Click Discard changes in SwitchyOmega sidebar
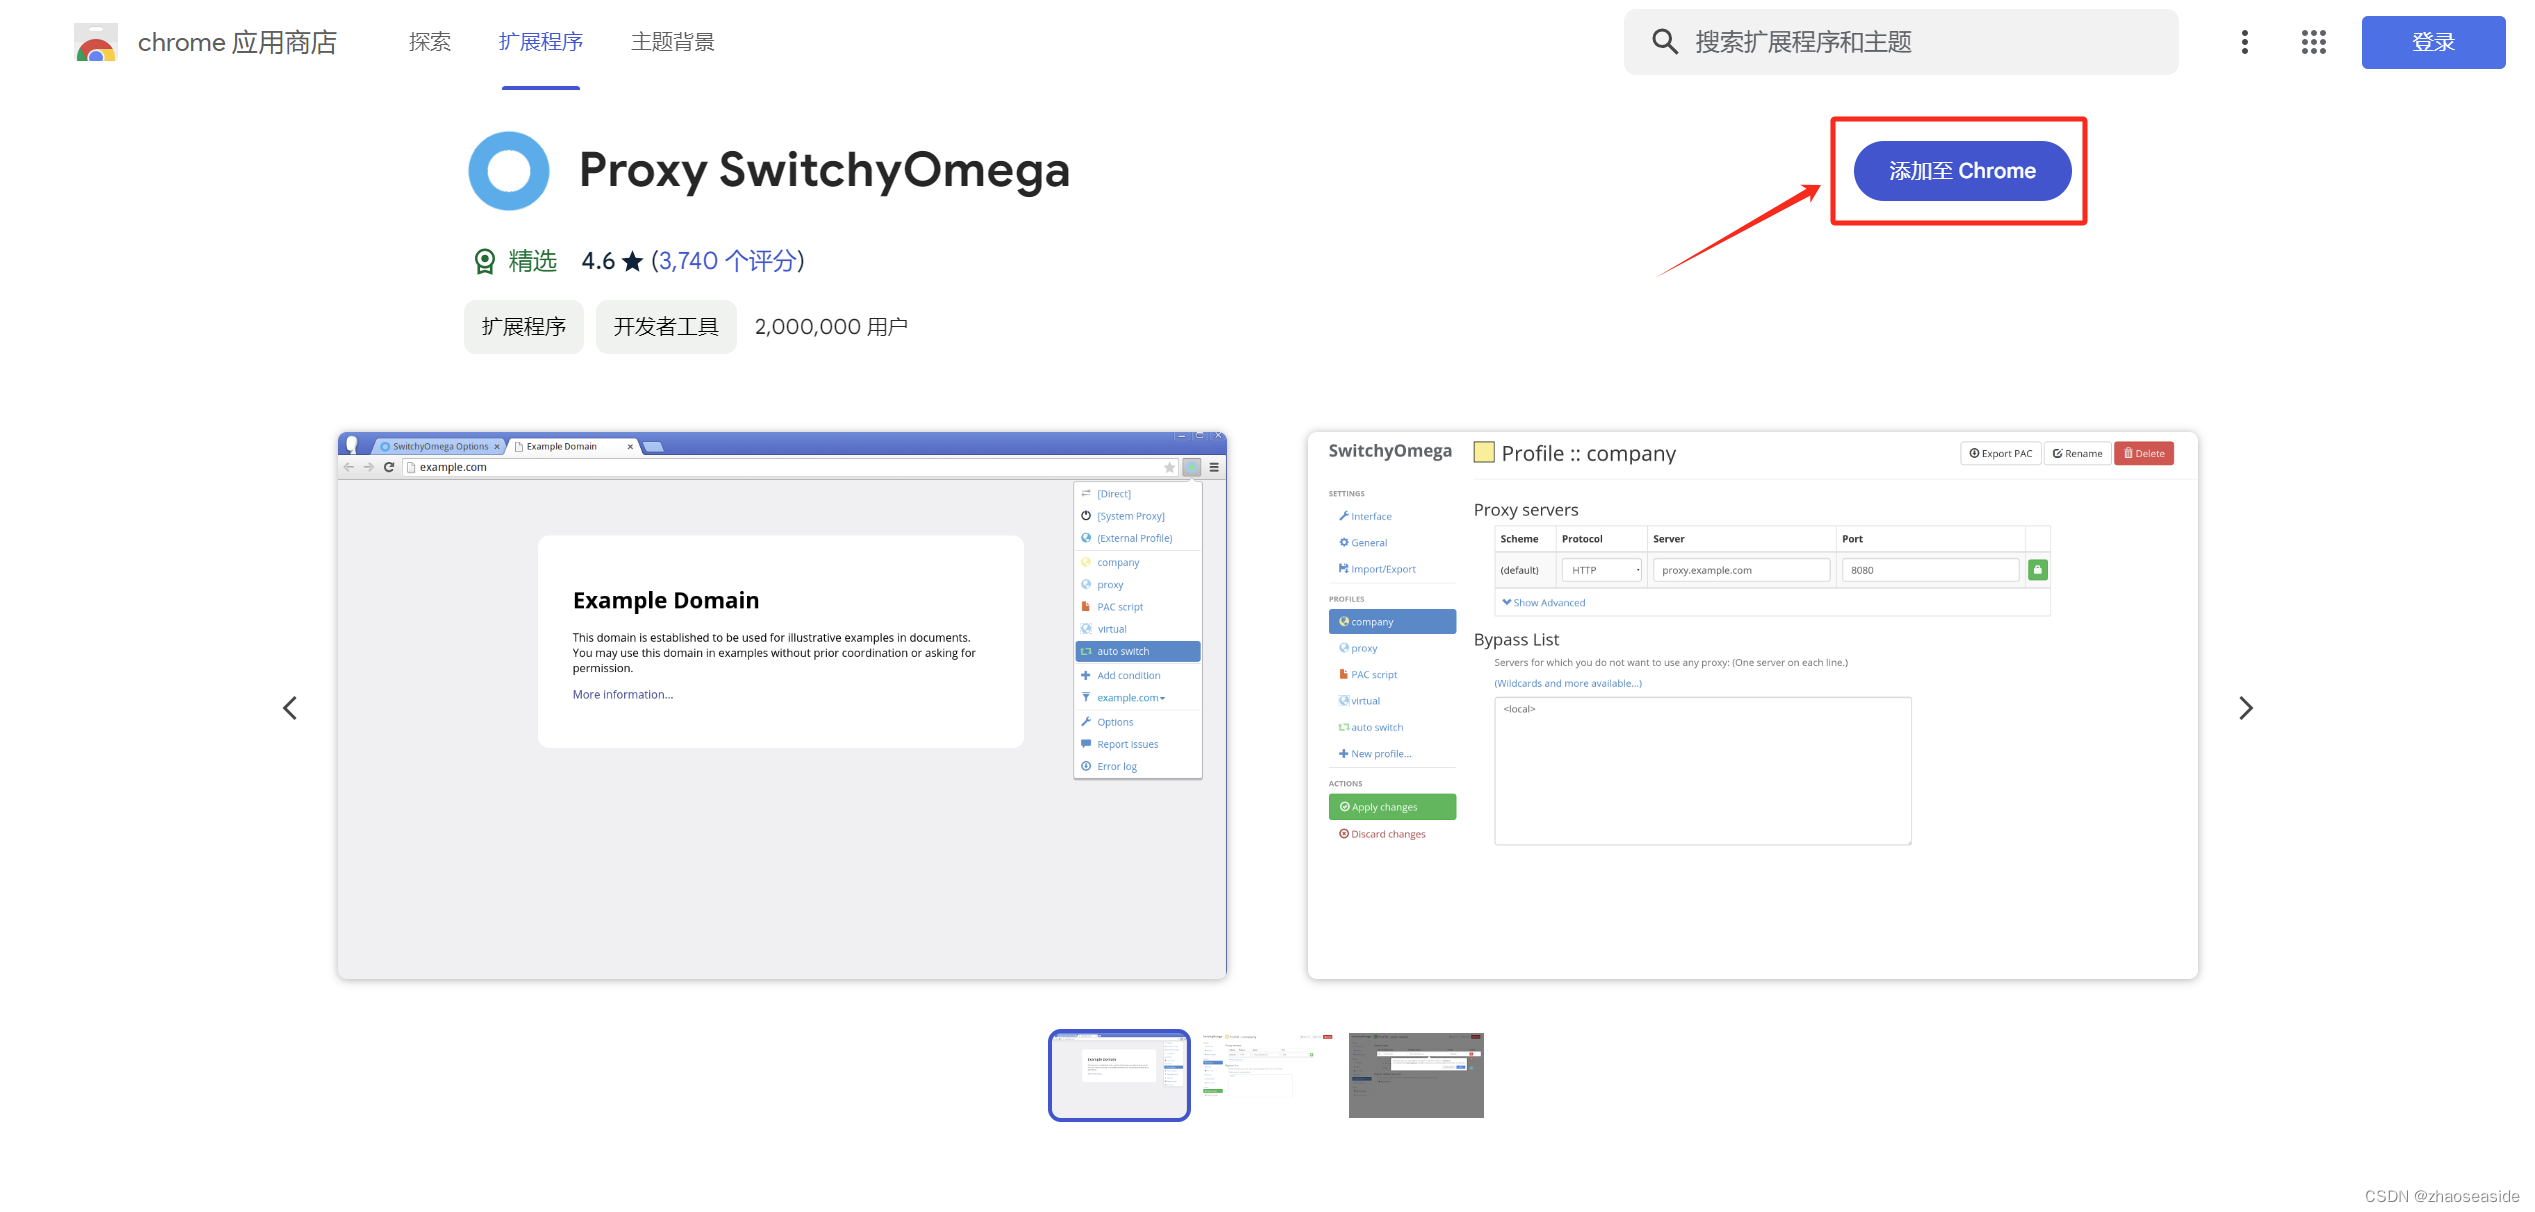2535x1212 pixels. pyautogui.click(x=1383, y=834)
